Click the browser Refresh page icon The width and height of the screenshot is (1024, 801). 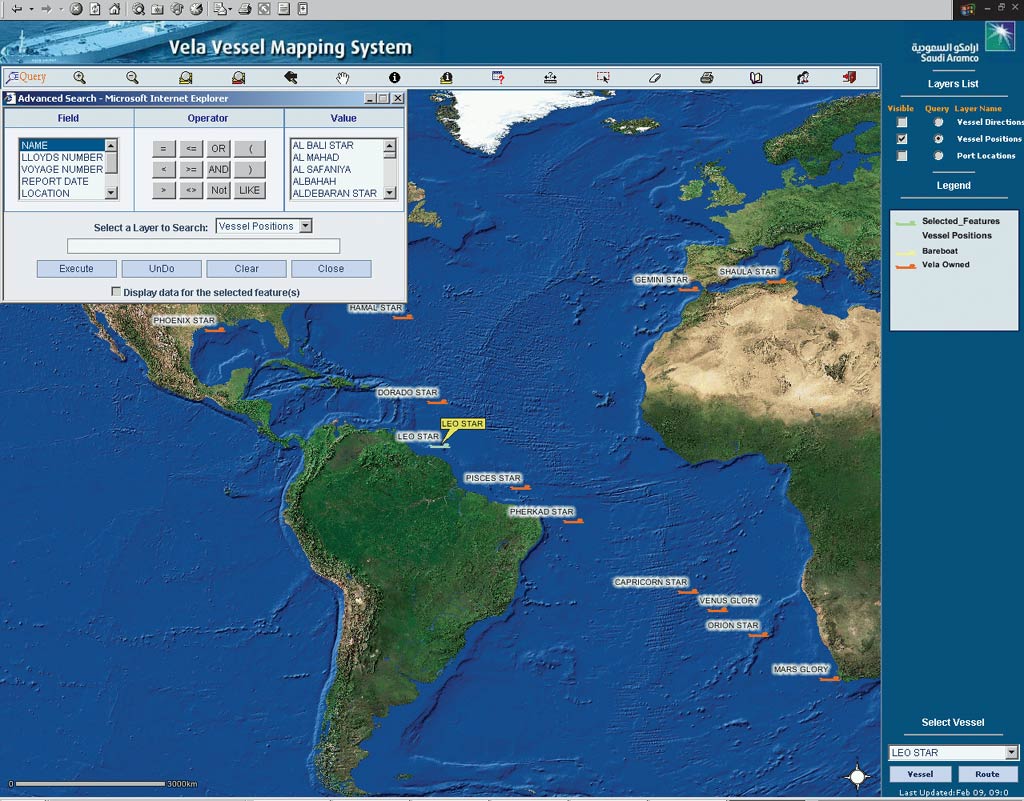click(x=95, y=9)
